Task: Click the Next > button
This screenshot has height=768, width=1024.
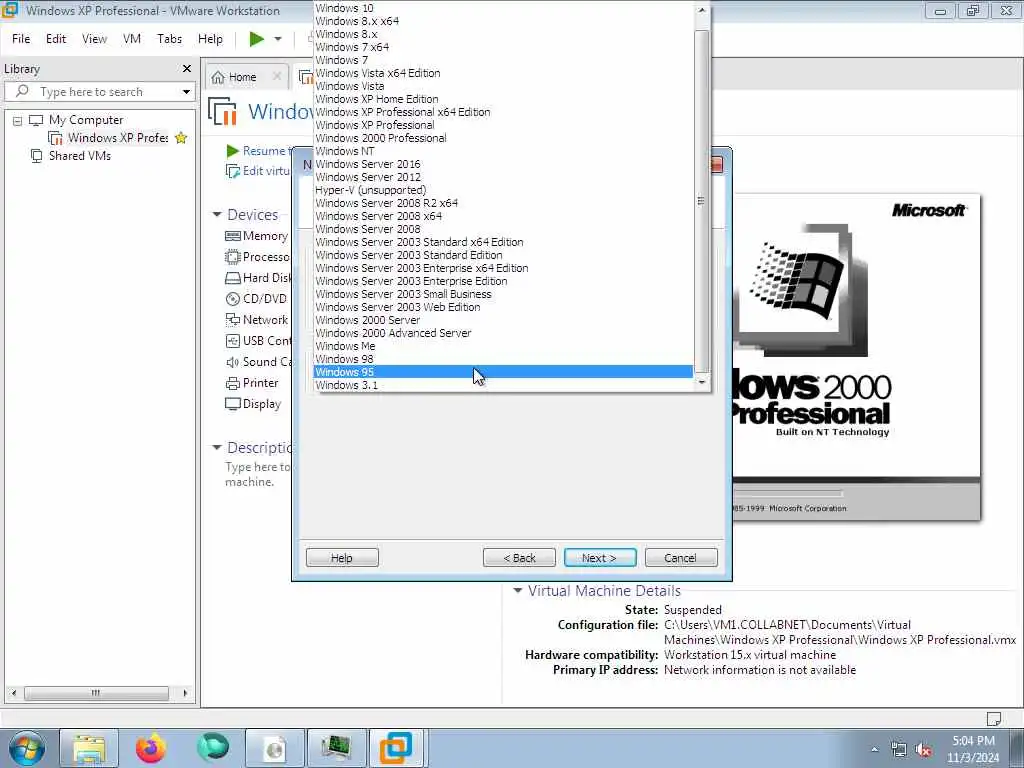Action: 600,558
